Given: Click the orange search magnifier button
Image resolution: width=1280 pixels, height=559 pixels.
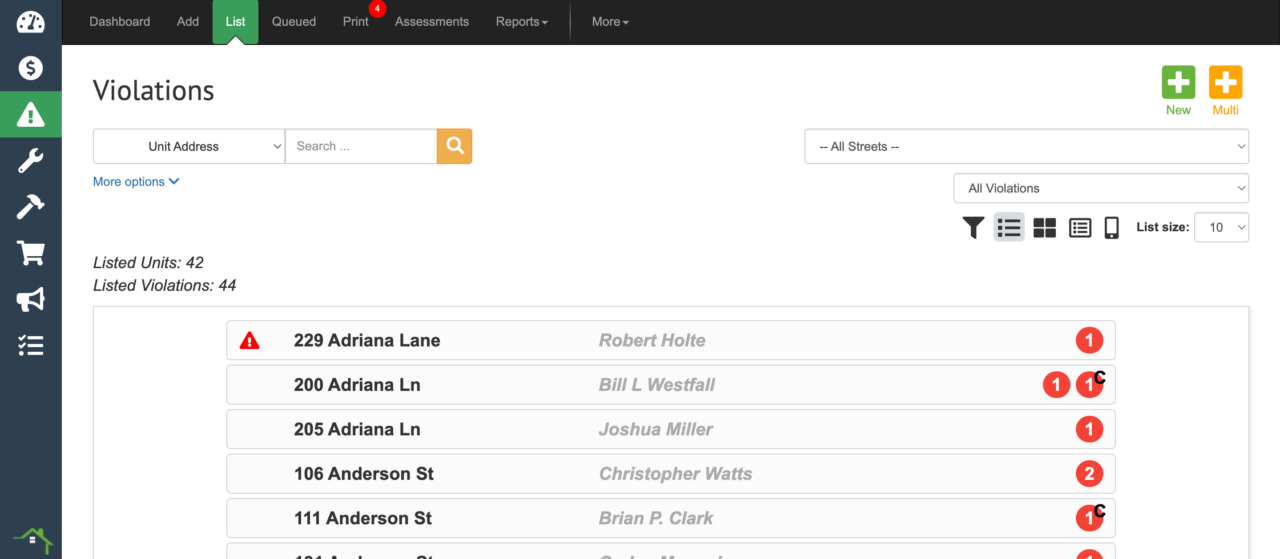Looking at the screenshot, I should 454,146.
